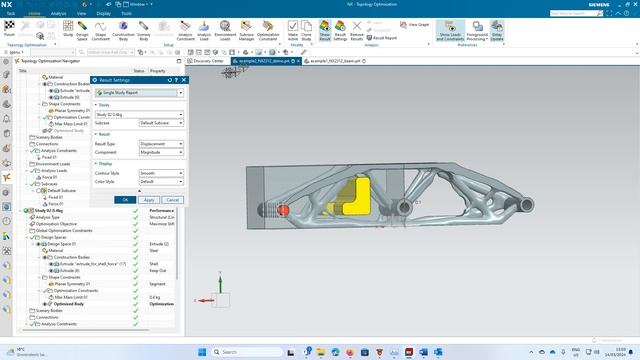Open the Menu dropdown

14,52
